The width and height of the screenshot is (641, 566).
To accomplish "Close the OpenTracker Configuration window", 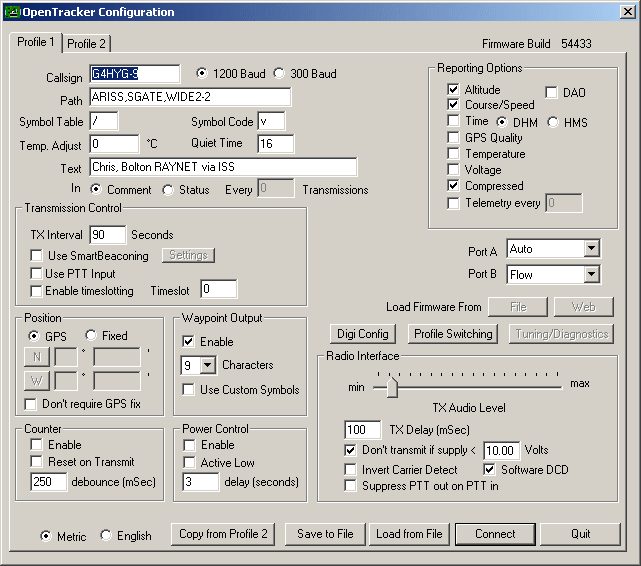I will pyautogui.click(x=627, y=11).
